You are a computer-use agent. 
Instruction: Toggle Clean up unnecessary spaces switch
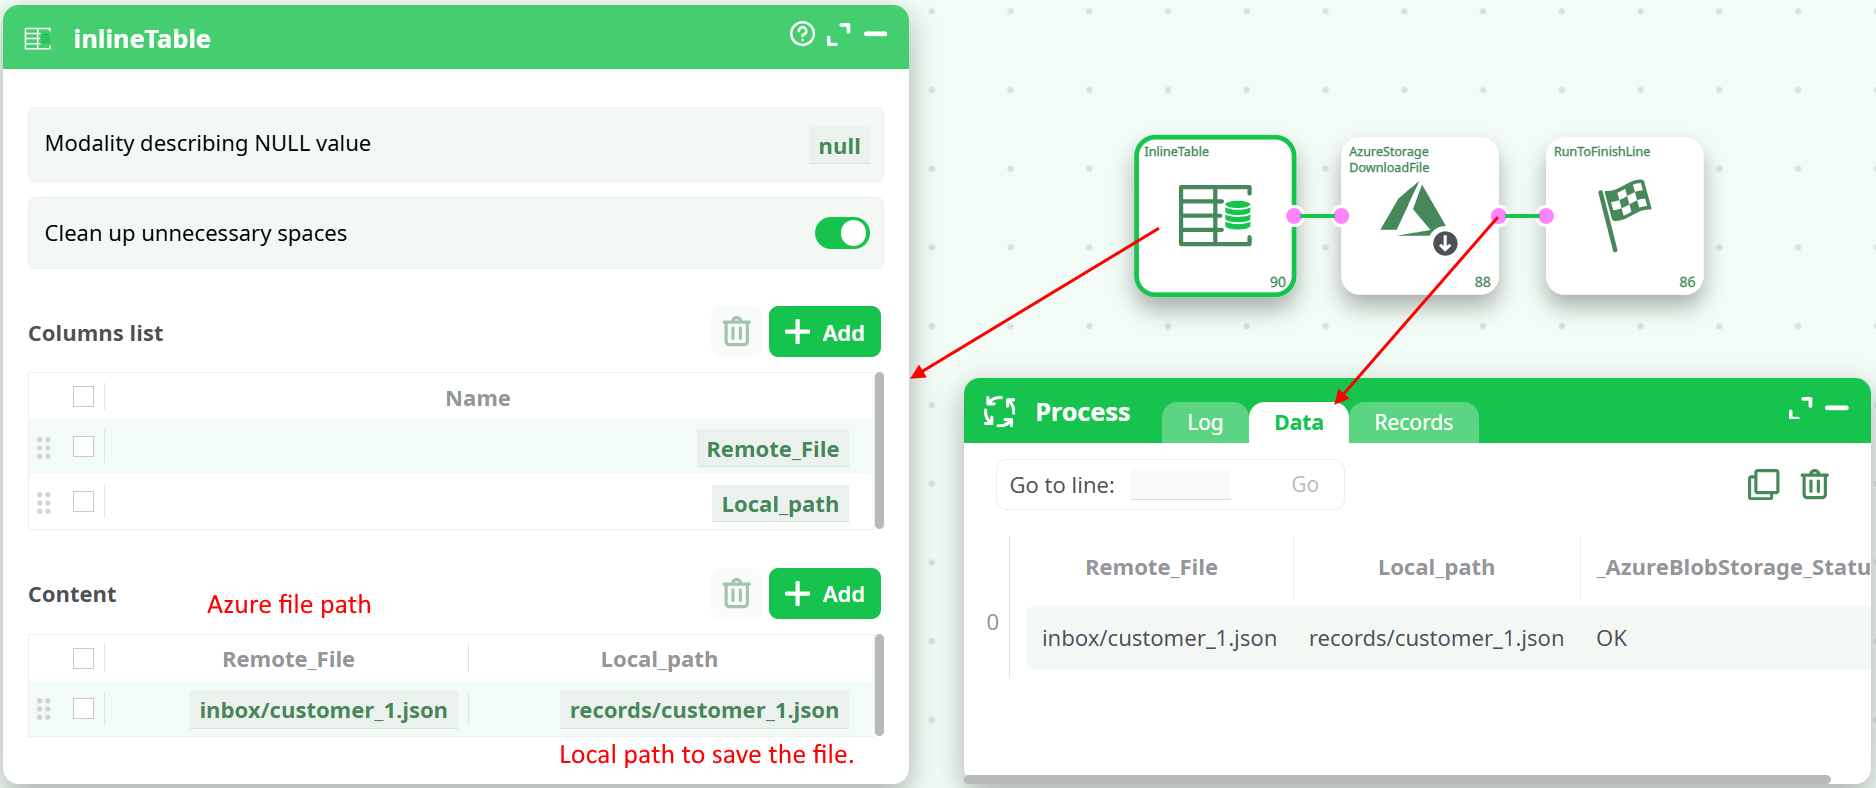(x=841, y=233)
